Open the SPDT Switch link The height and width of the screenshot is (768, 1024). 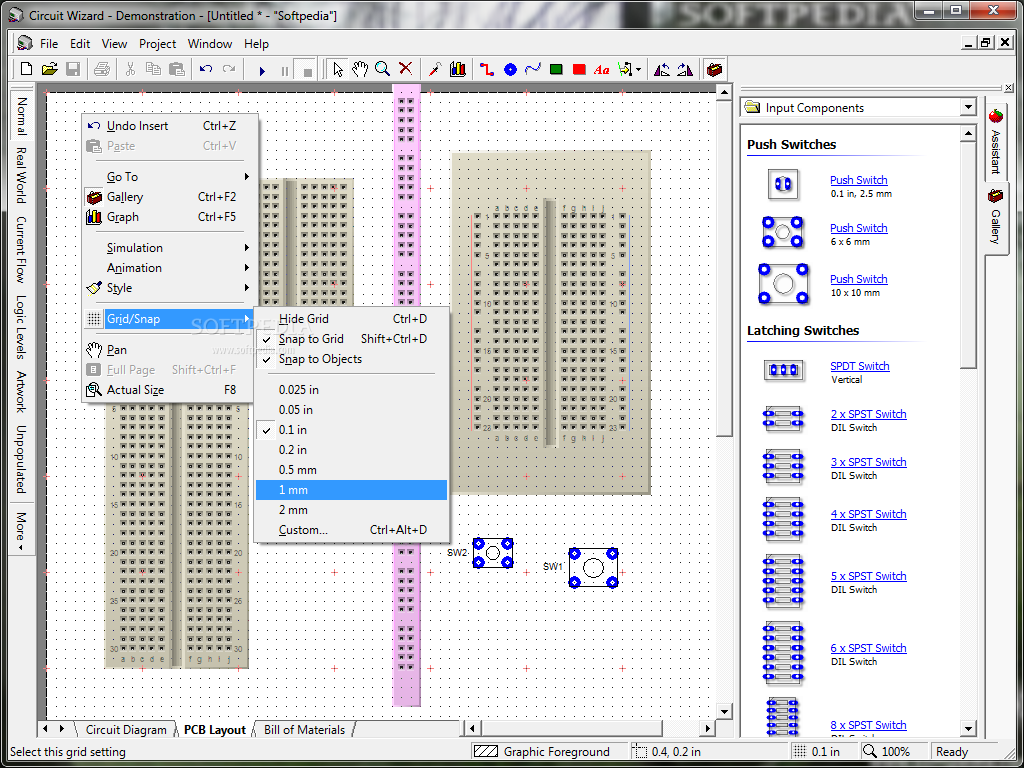tap(859, 366)
